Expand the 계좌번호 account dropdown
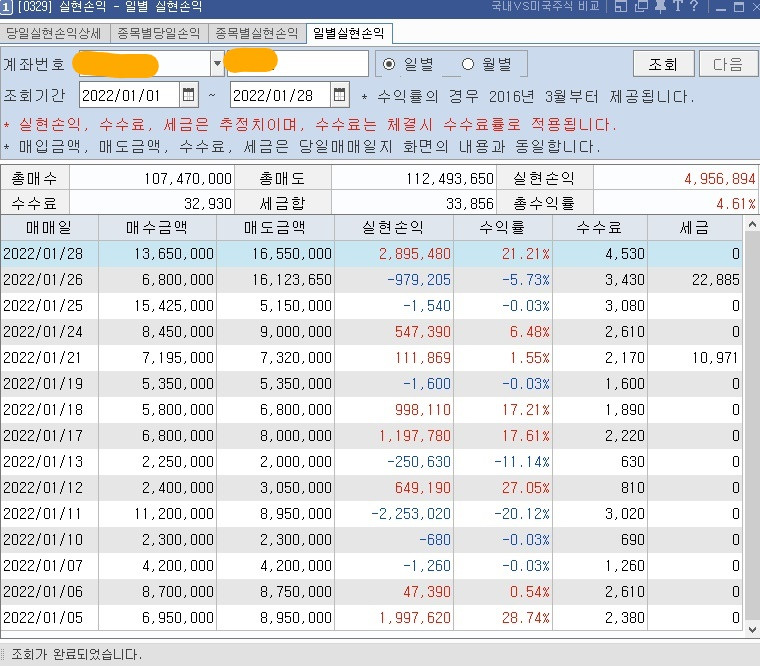This screenshot has width=760, height=666. pyautogui.click(x=217, y=63)
